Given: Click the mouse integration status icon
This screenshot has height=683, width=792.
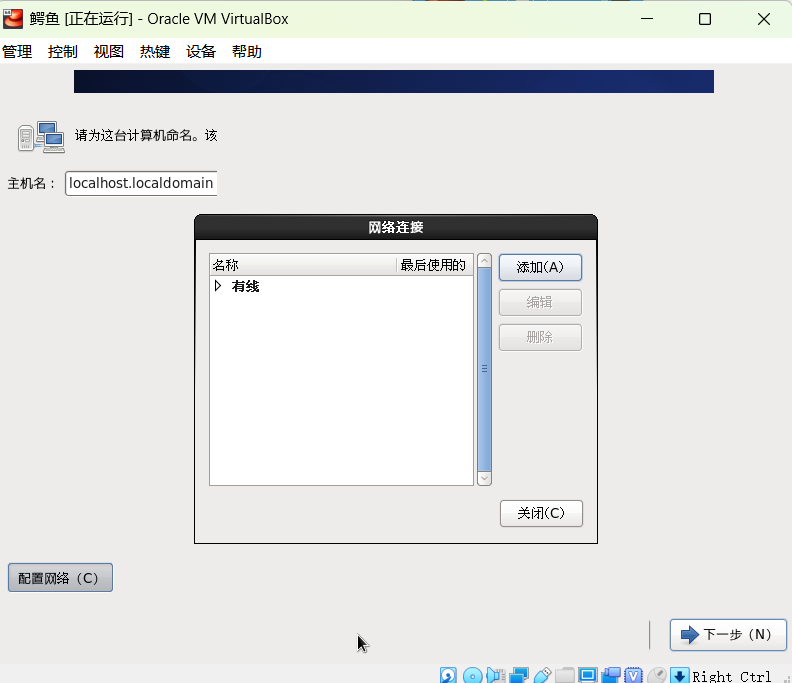Looking at the screenshot, I should [x=657, y=676].
